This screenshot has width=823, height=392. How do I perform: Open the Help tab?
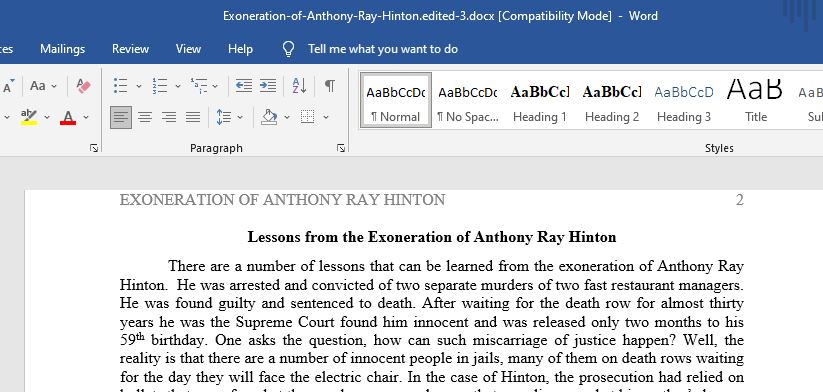click(240, 49)
